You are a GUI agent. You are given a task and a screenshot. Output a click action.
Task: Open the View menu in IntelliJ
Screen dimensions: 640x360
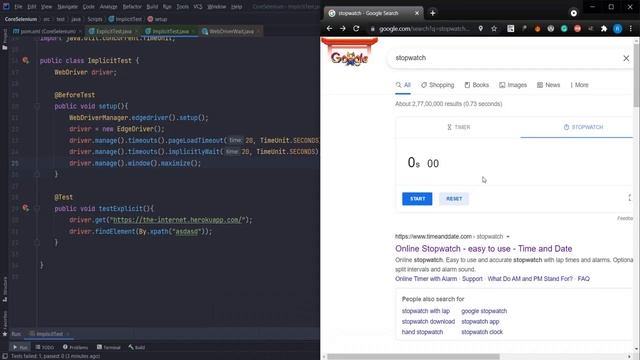[x=47, y=7]
